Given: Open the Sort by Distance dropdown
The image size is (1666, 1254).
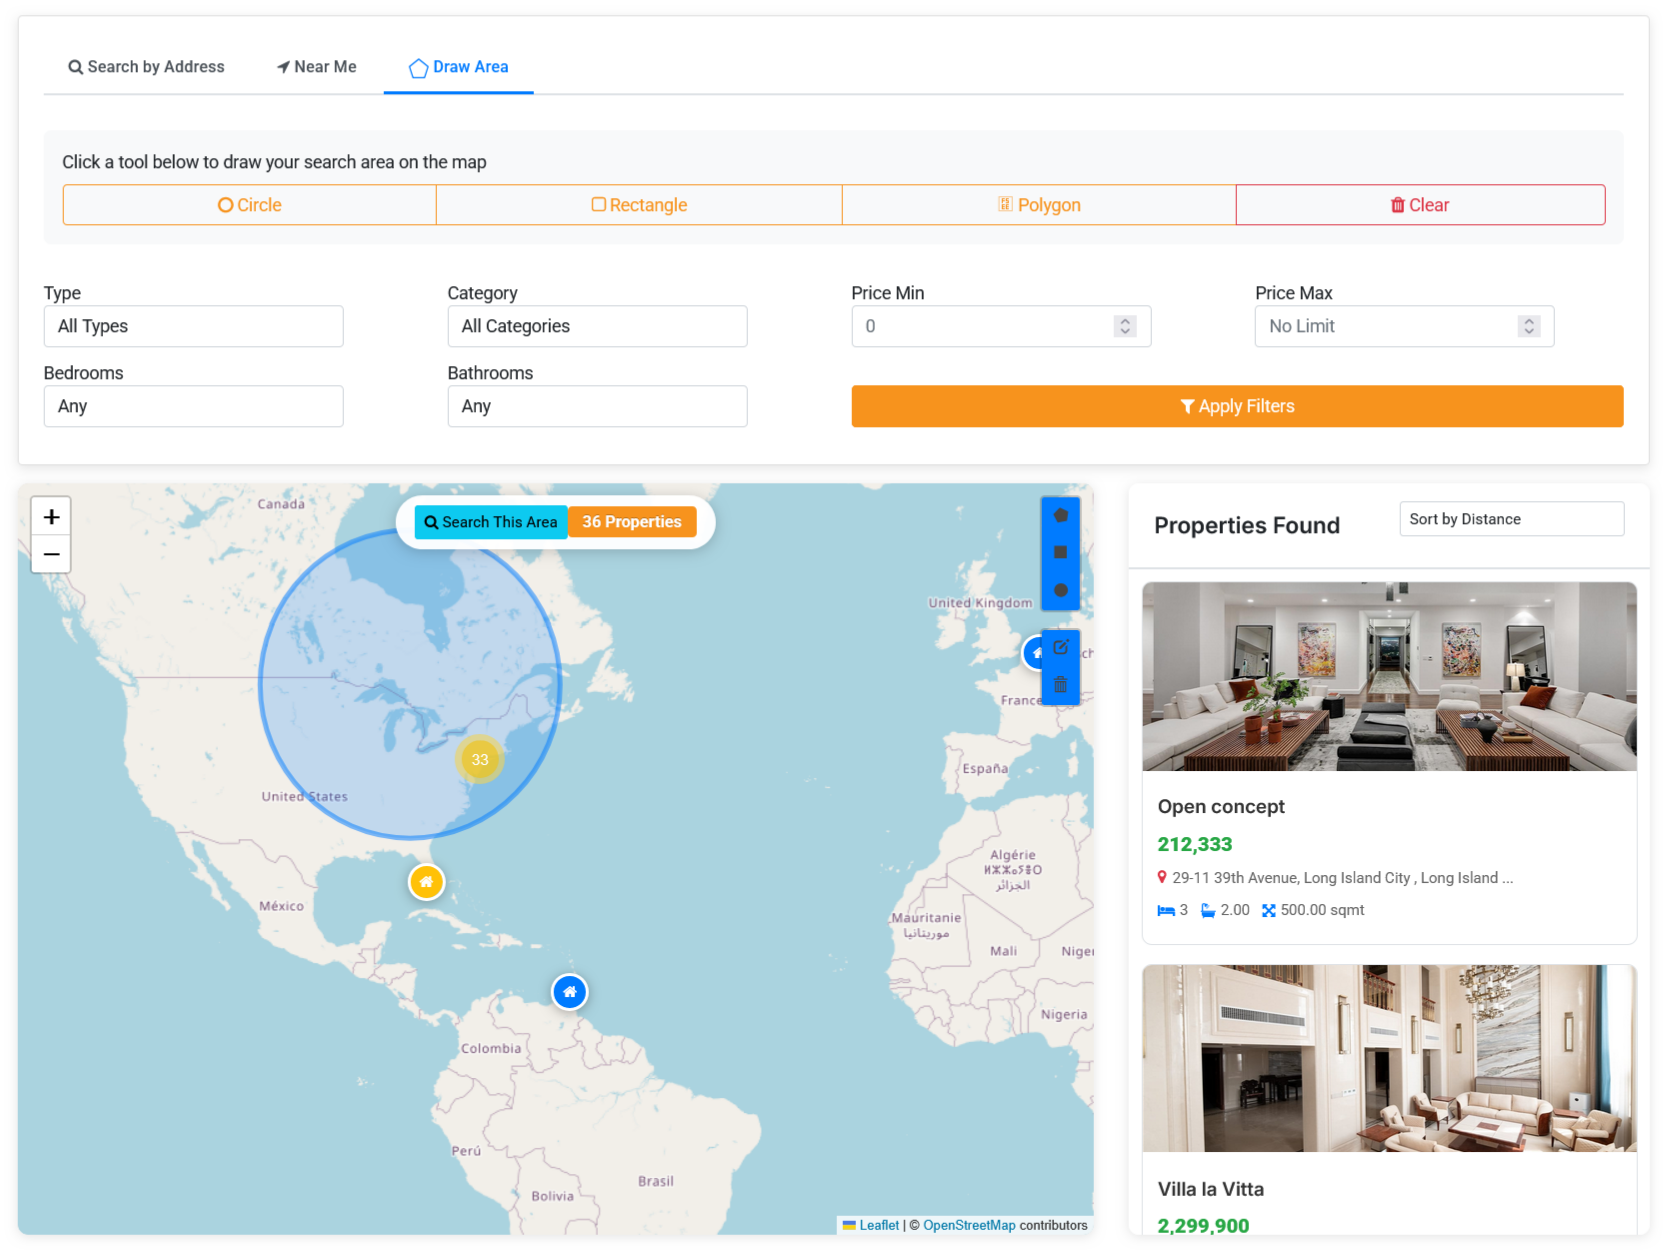Looking at the screenshot, I should coord(1510,518).
